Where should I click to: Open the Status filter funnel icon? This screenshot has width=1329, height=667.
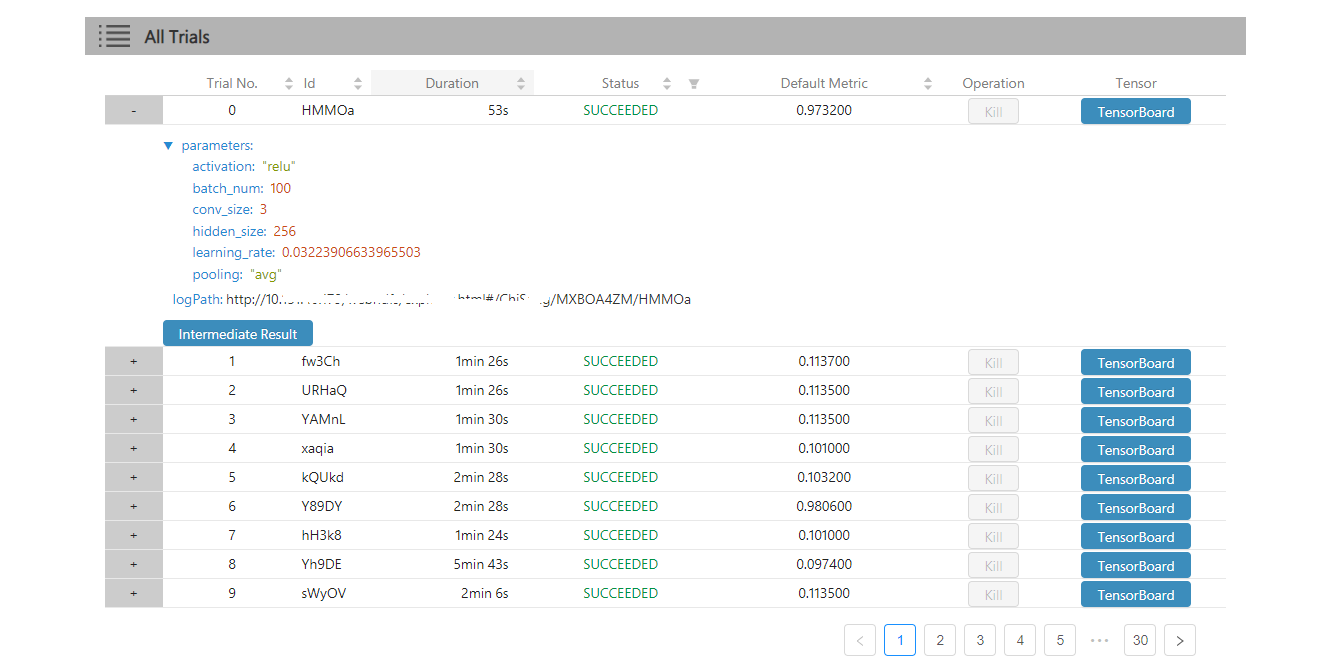(x=694, y=84)
